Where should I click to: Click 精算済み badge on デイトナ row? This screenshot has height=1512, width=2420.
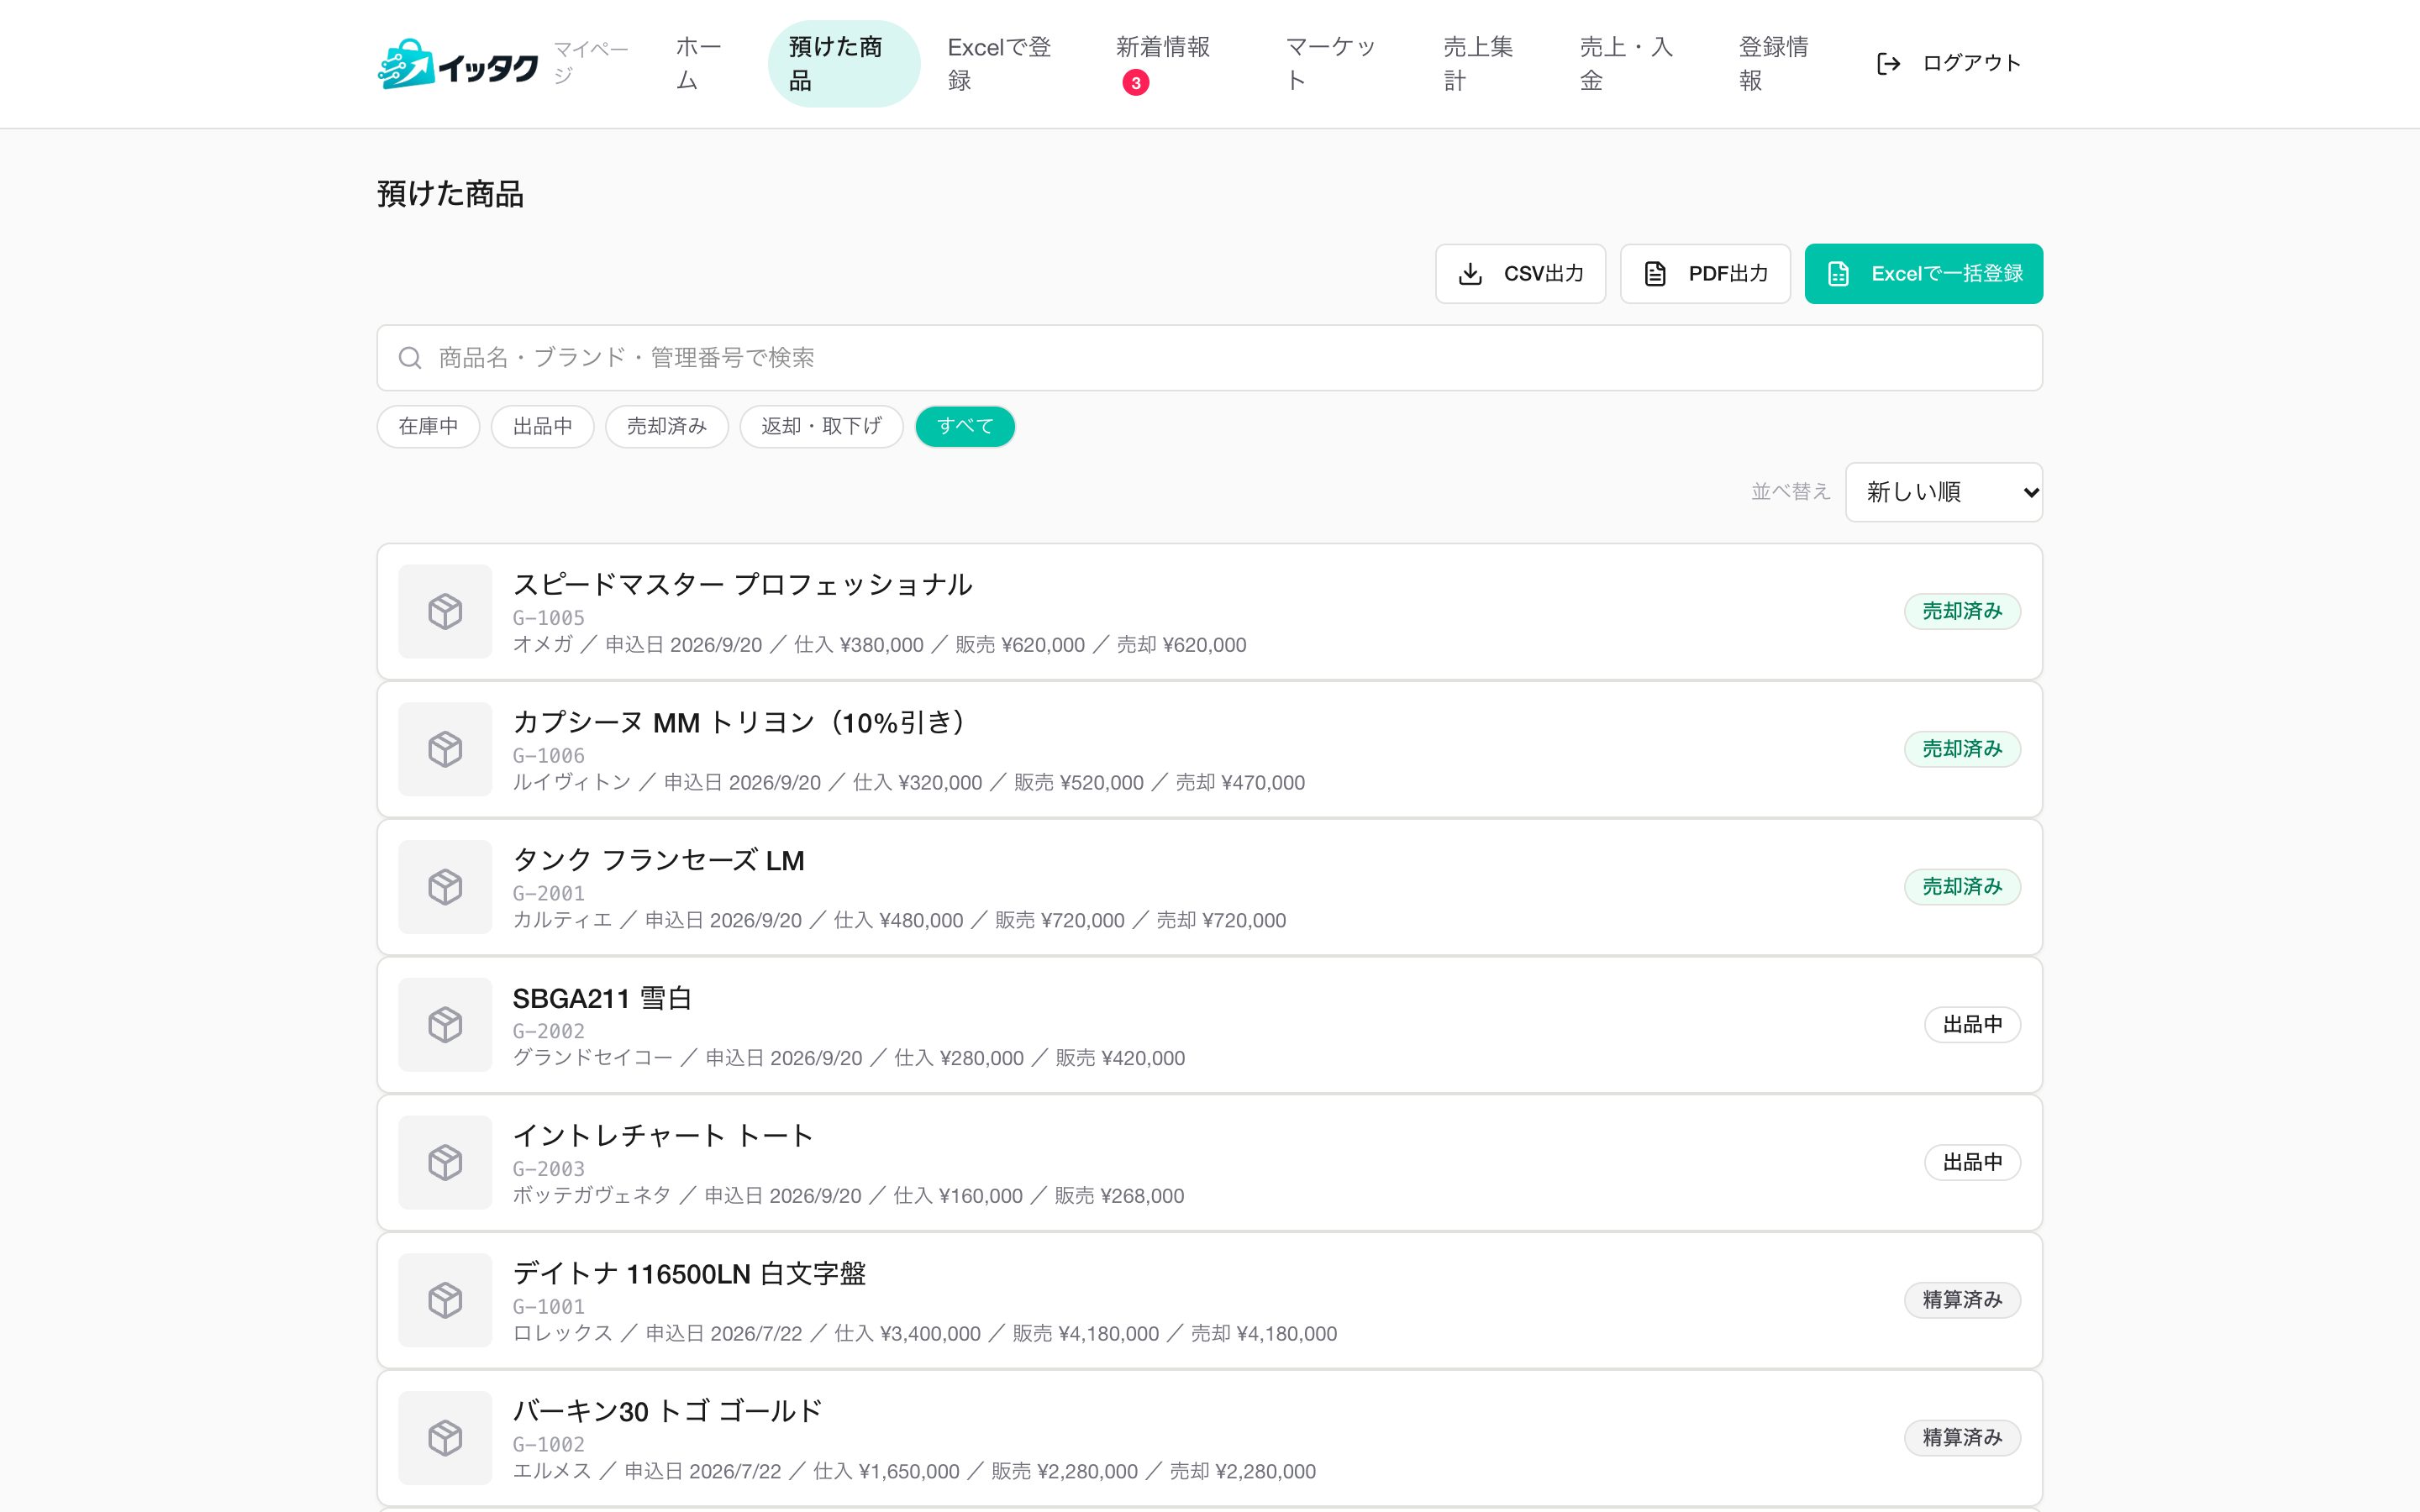pos(1962,1300)
